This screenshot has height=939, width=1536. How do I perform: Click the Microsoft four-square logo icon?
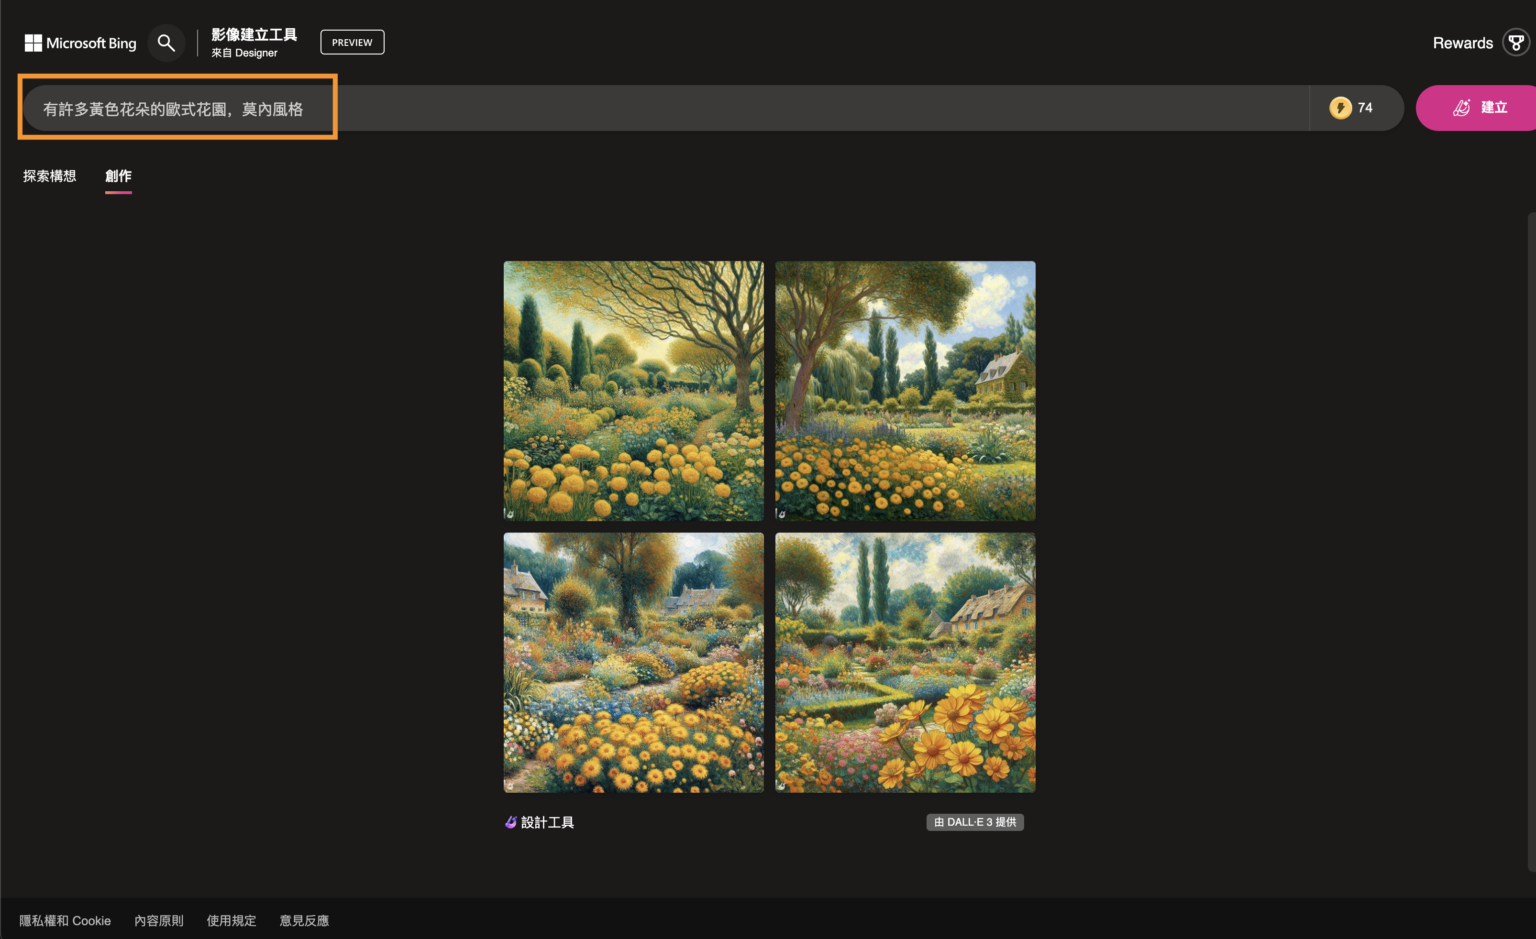(33, 42)
